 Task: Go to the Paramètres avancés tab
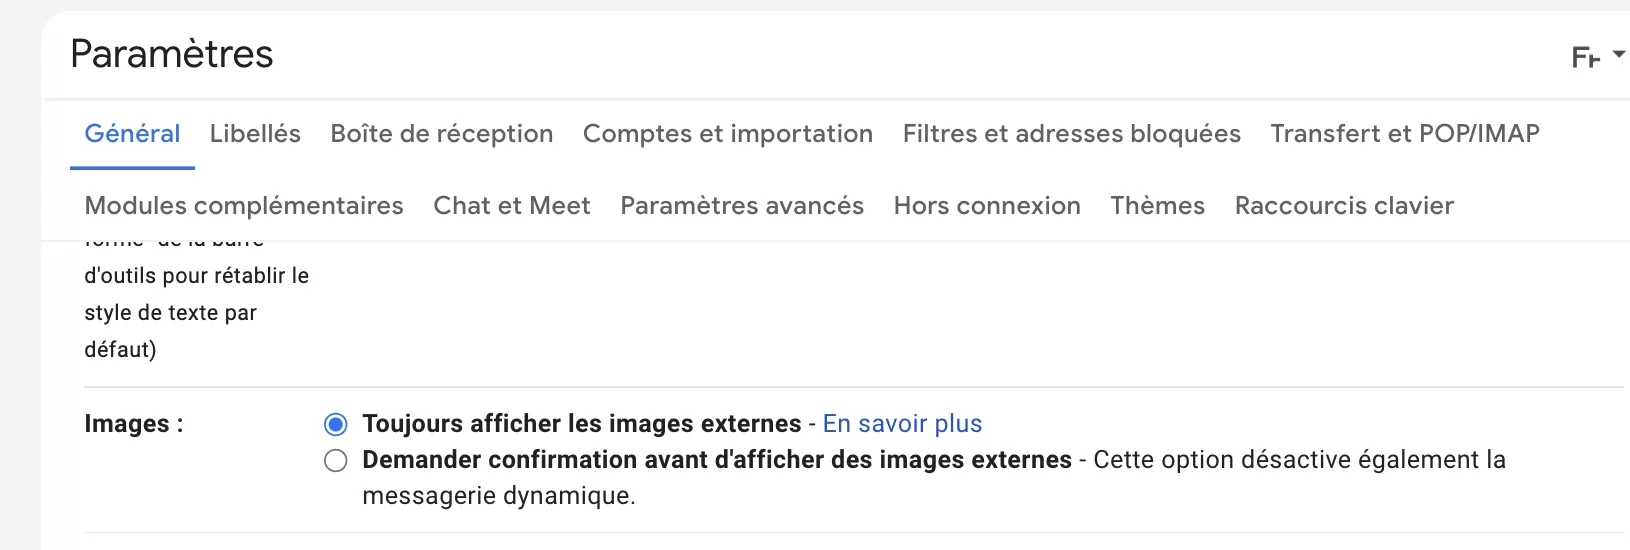click(742, 206)
